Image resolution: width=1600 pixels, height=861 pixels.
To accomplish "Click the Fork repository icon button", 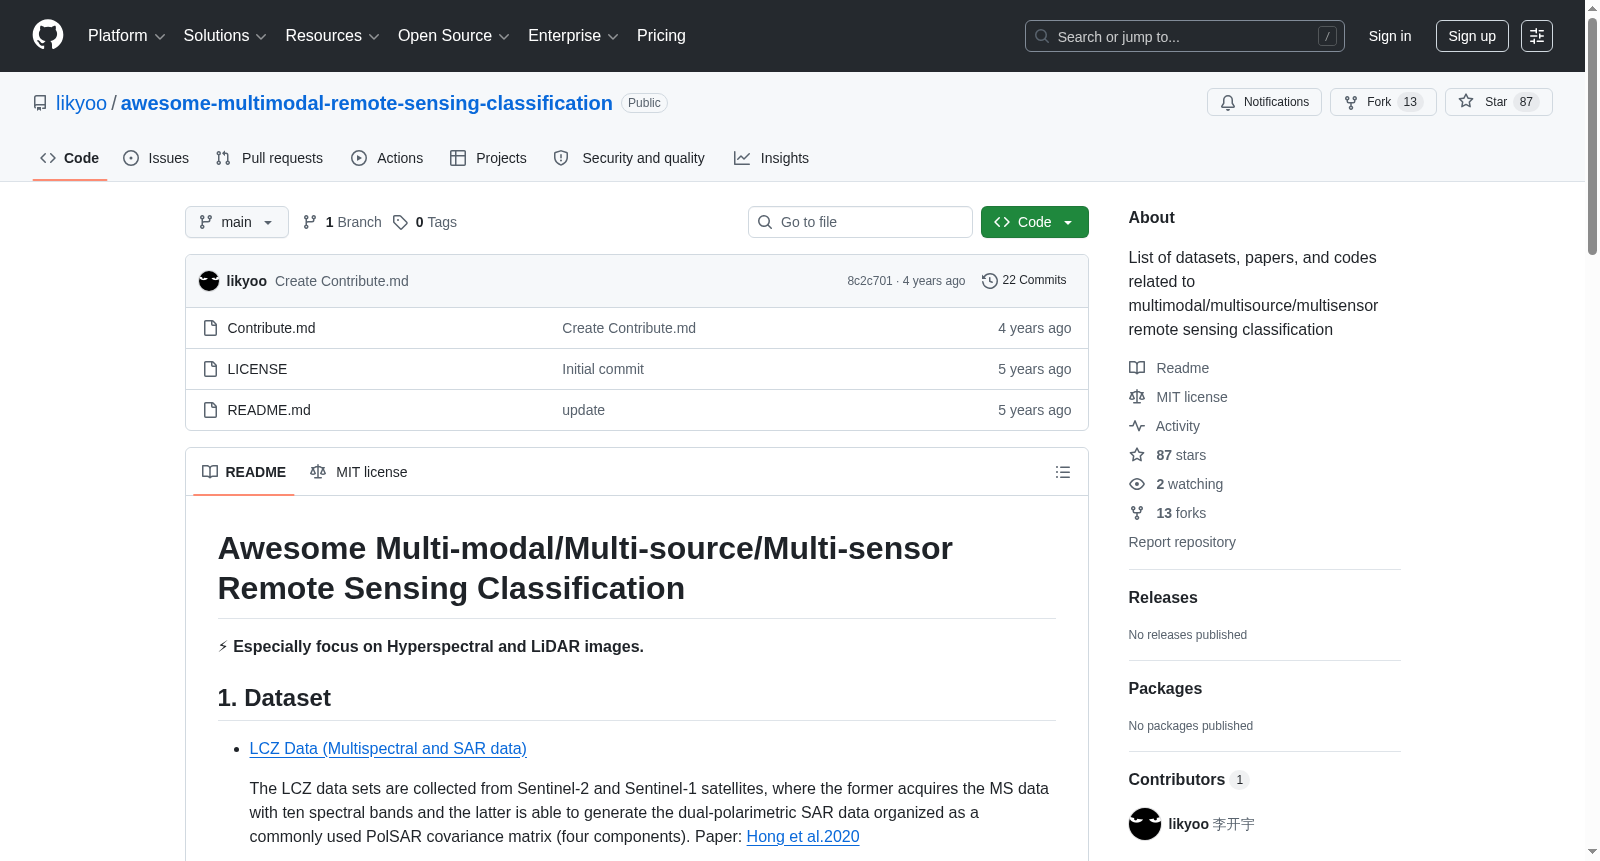I will point(1383,102).
